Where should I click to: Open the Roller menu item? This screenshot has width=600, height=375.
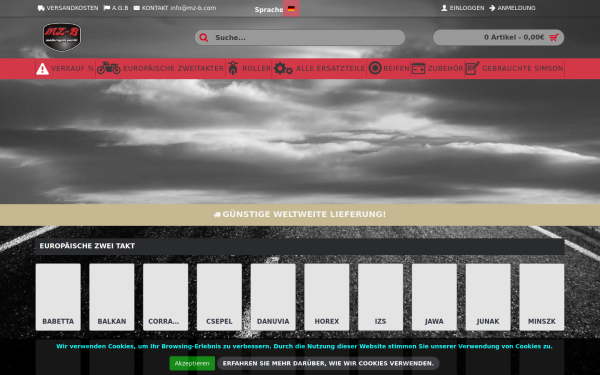tap(249, 68)
